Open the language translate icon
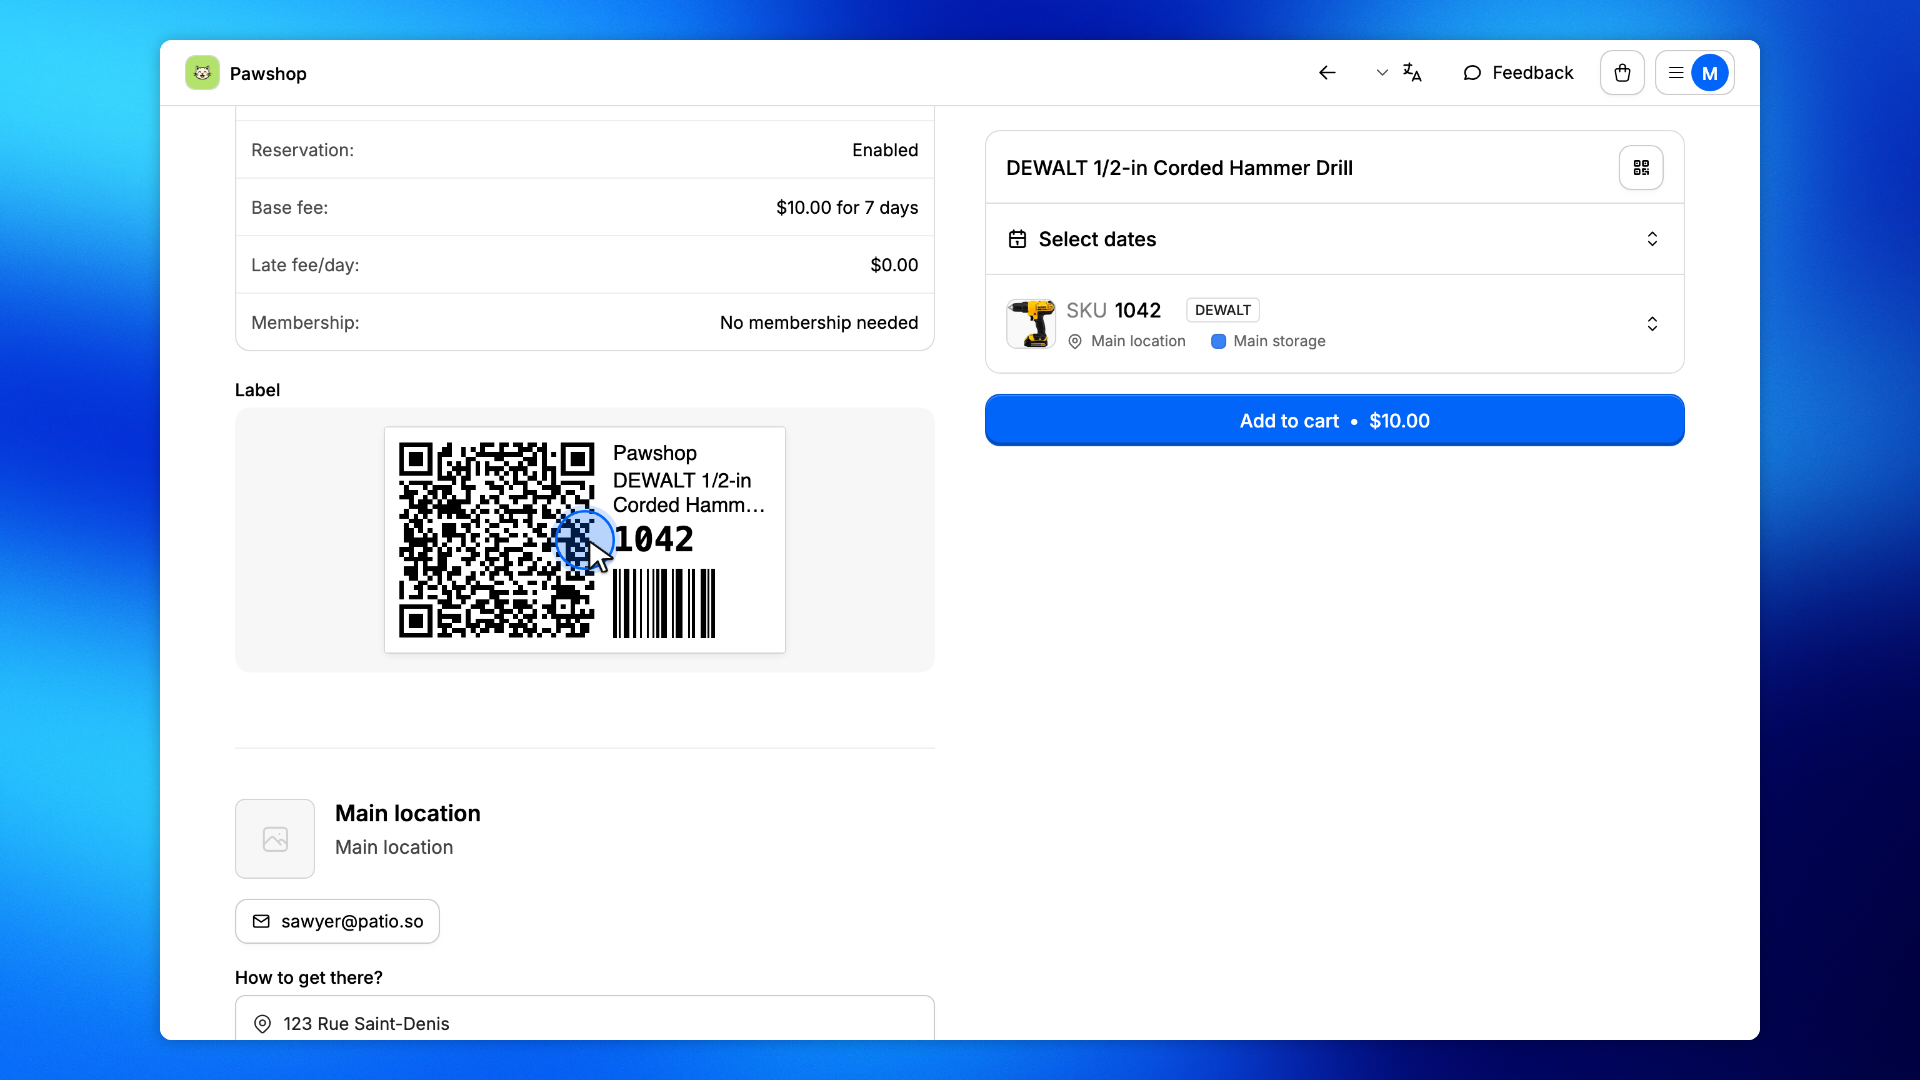 tap(1412, 73)
